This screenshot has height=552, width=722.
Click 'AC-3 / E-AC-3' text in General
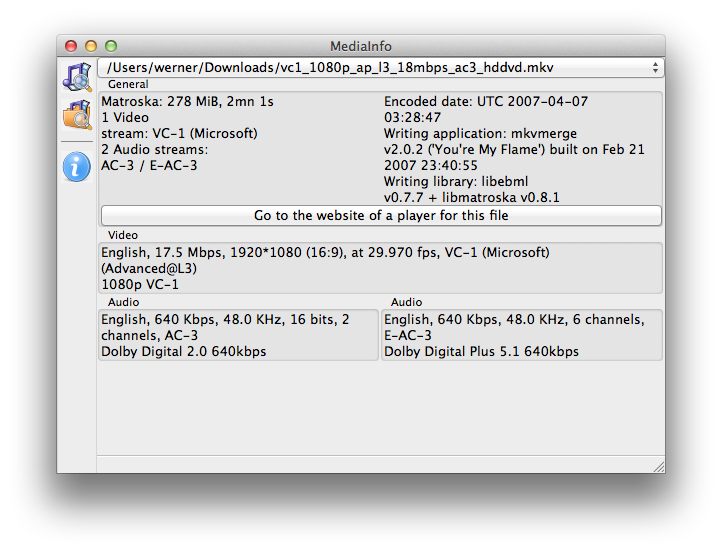pos(149,165)
